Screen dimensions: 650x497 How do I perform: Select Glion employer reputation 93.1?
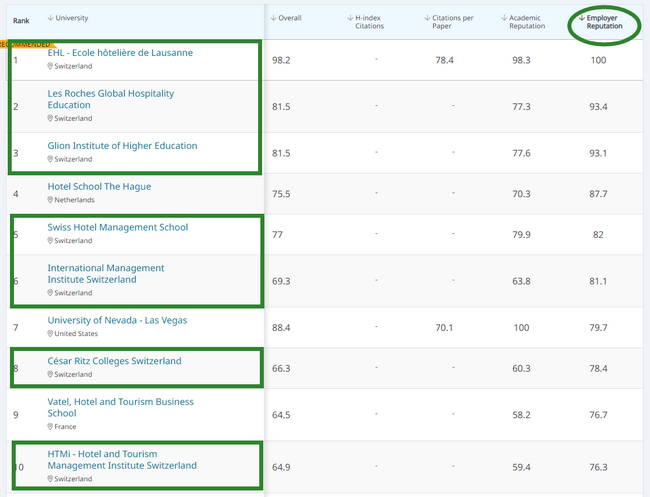[x=598, y=153]
